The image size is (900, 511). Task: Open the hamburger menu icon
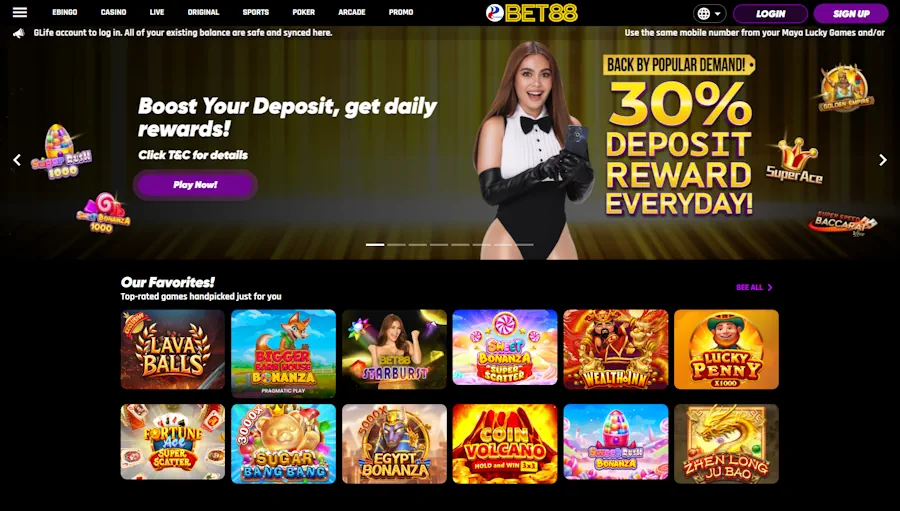20,12
